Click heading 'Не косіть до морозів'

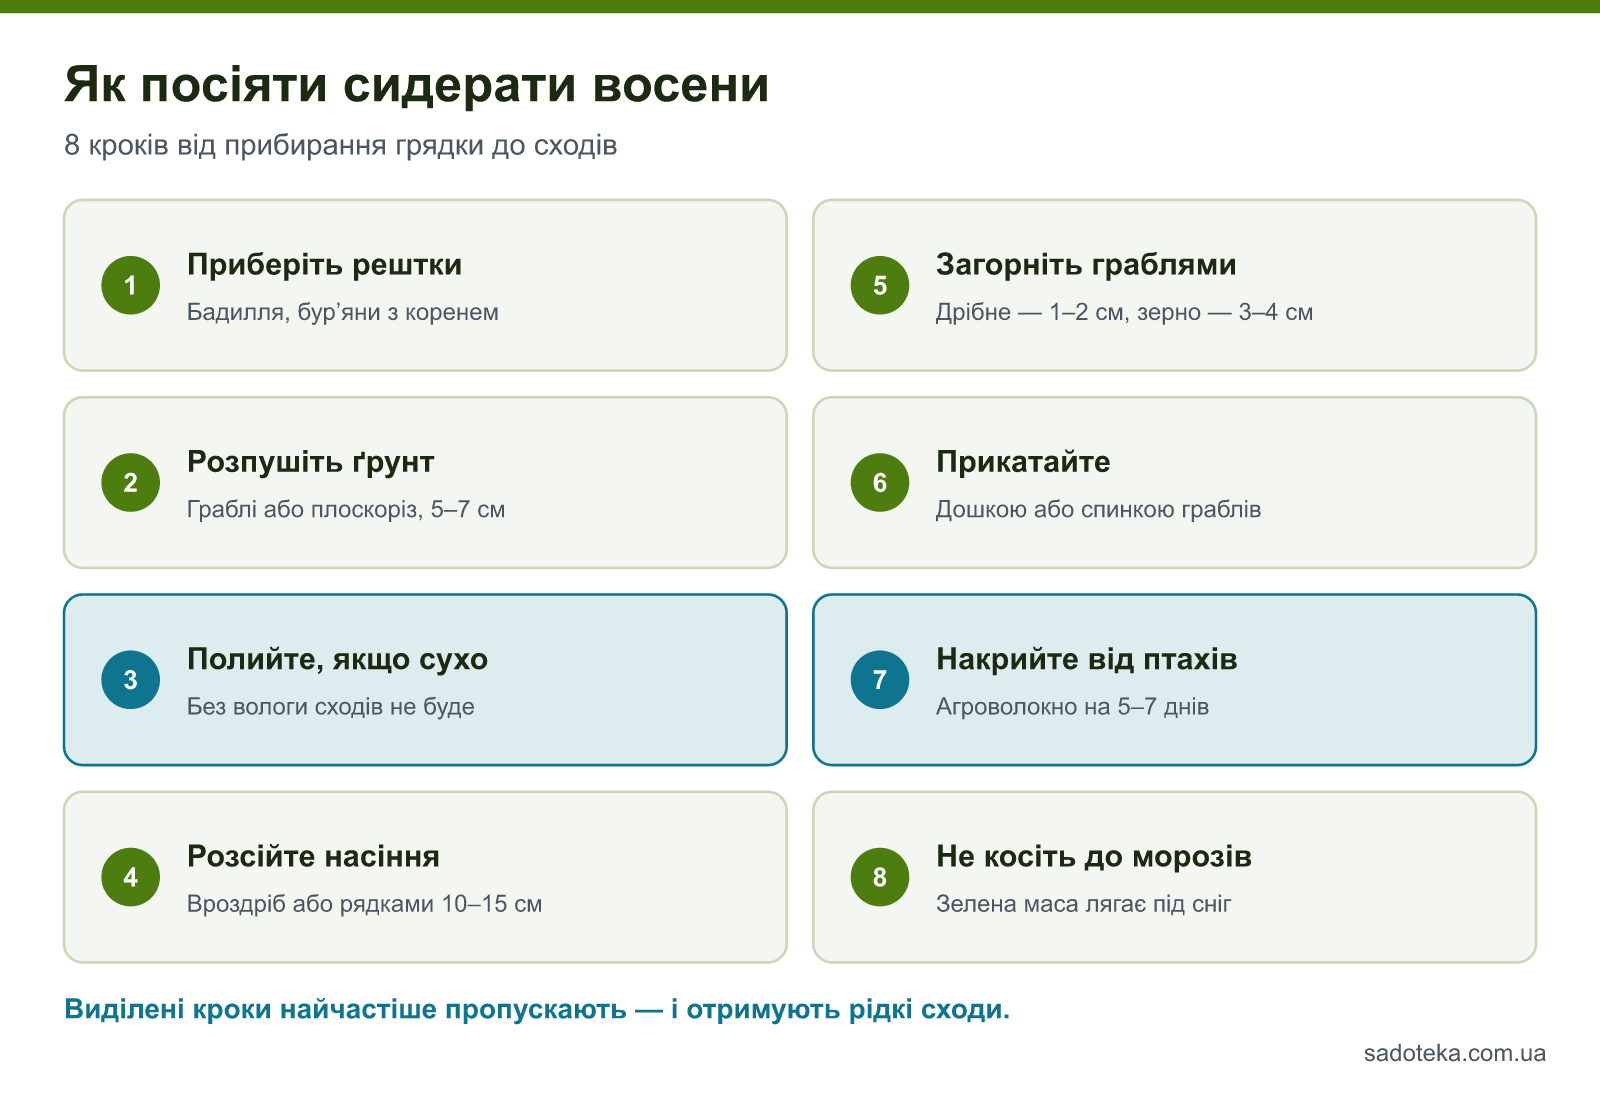point(1094,856)
